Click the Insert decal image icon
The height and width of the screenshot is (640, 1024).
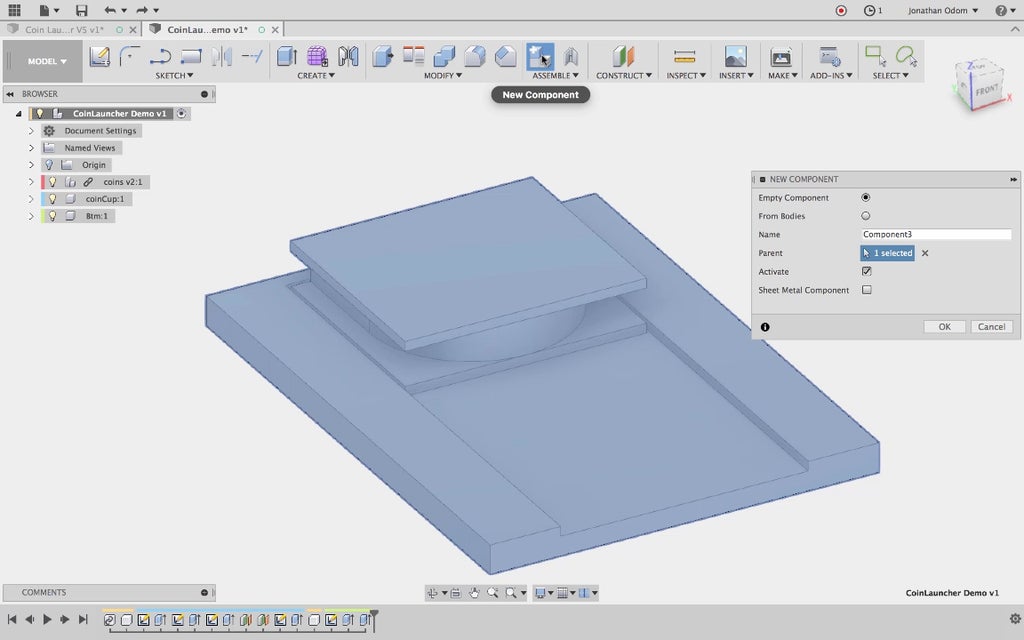pyautogui.click(x=735, y=56)
